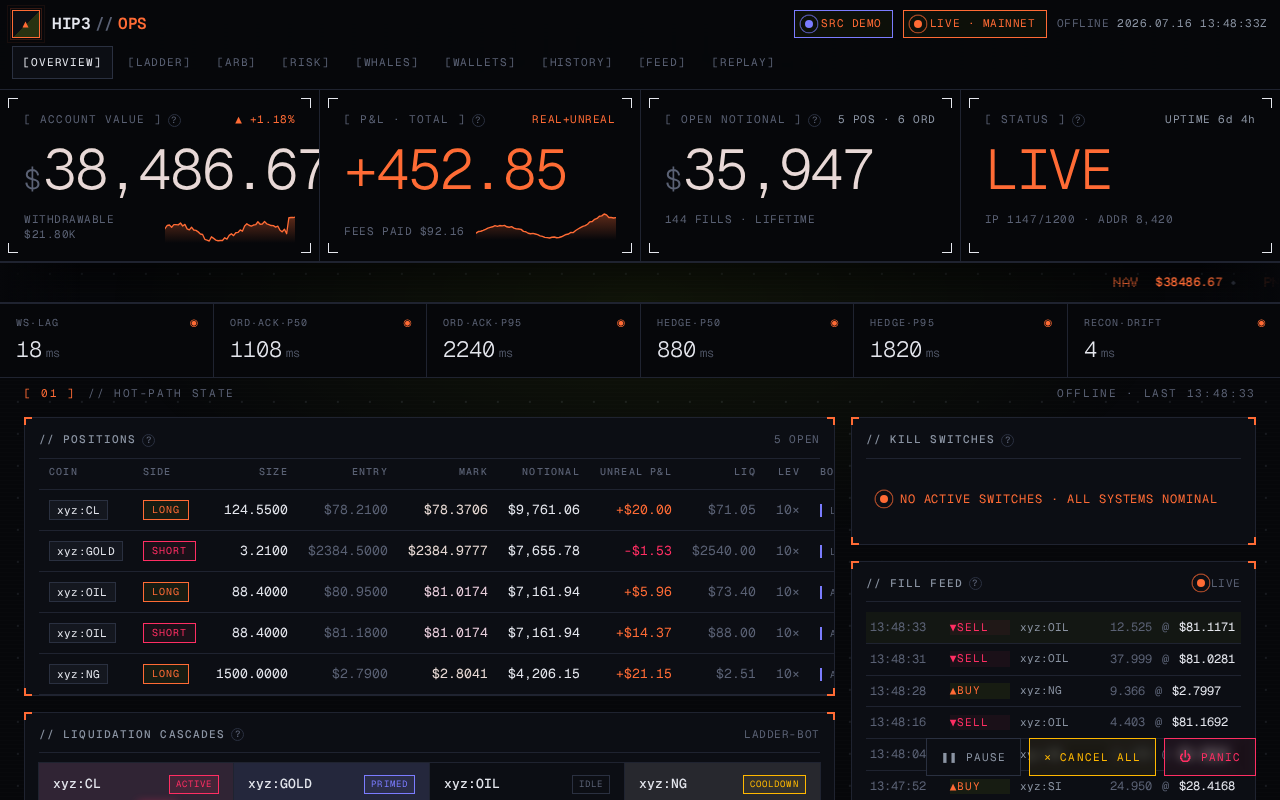The width and height of the screenshot is (1280, 800).
Task: Click RECON-DRIFT status indicator dot
Action: tap(1261, 323)
